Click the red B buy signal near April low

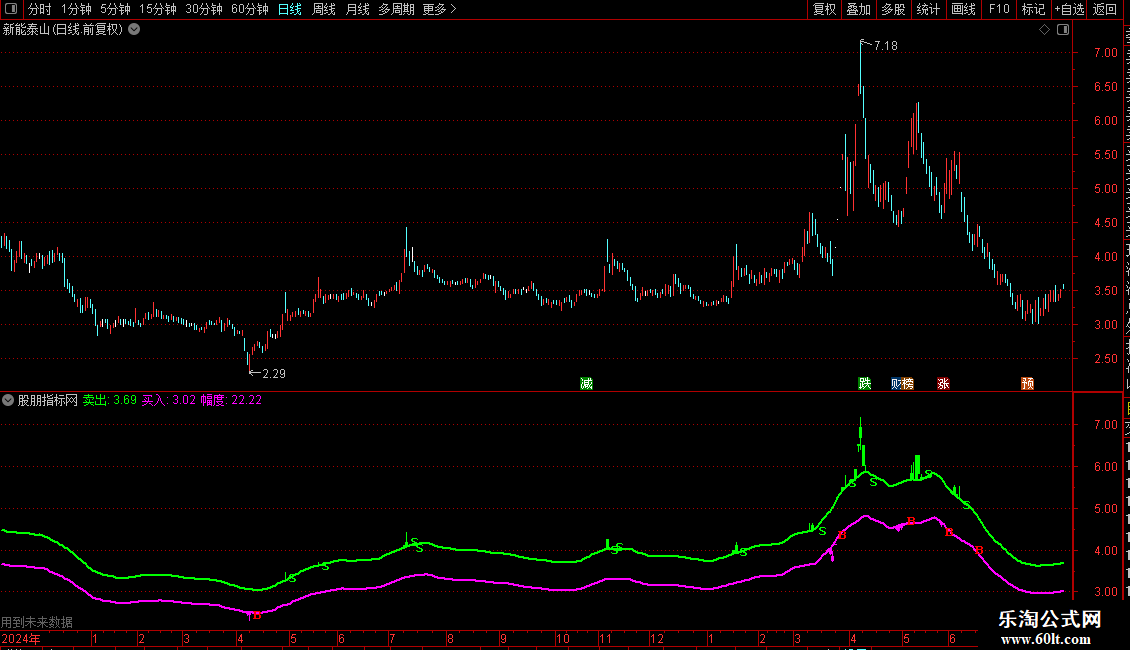[x=257, y=615]
